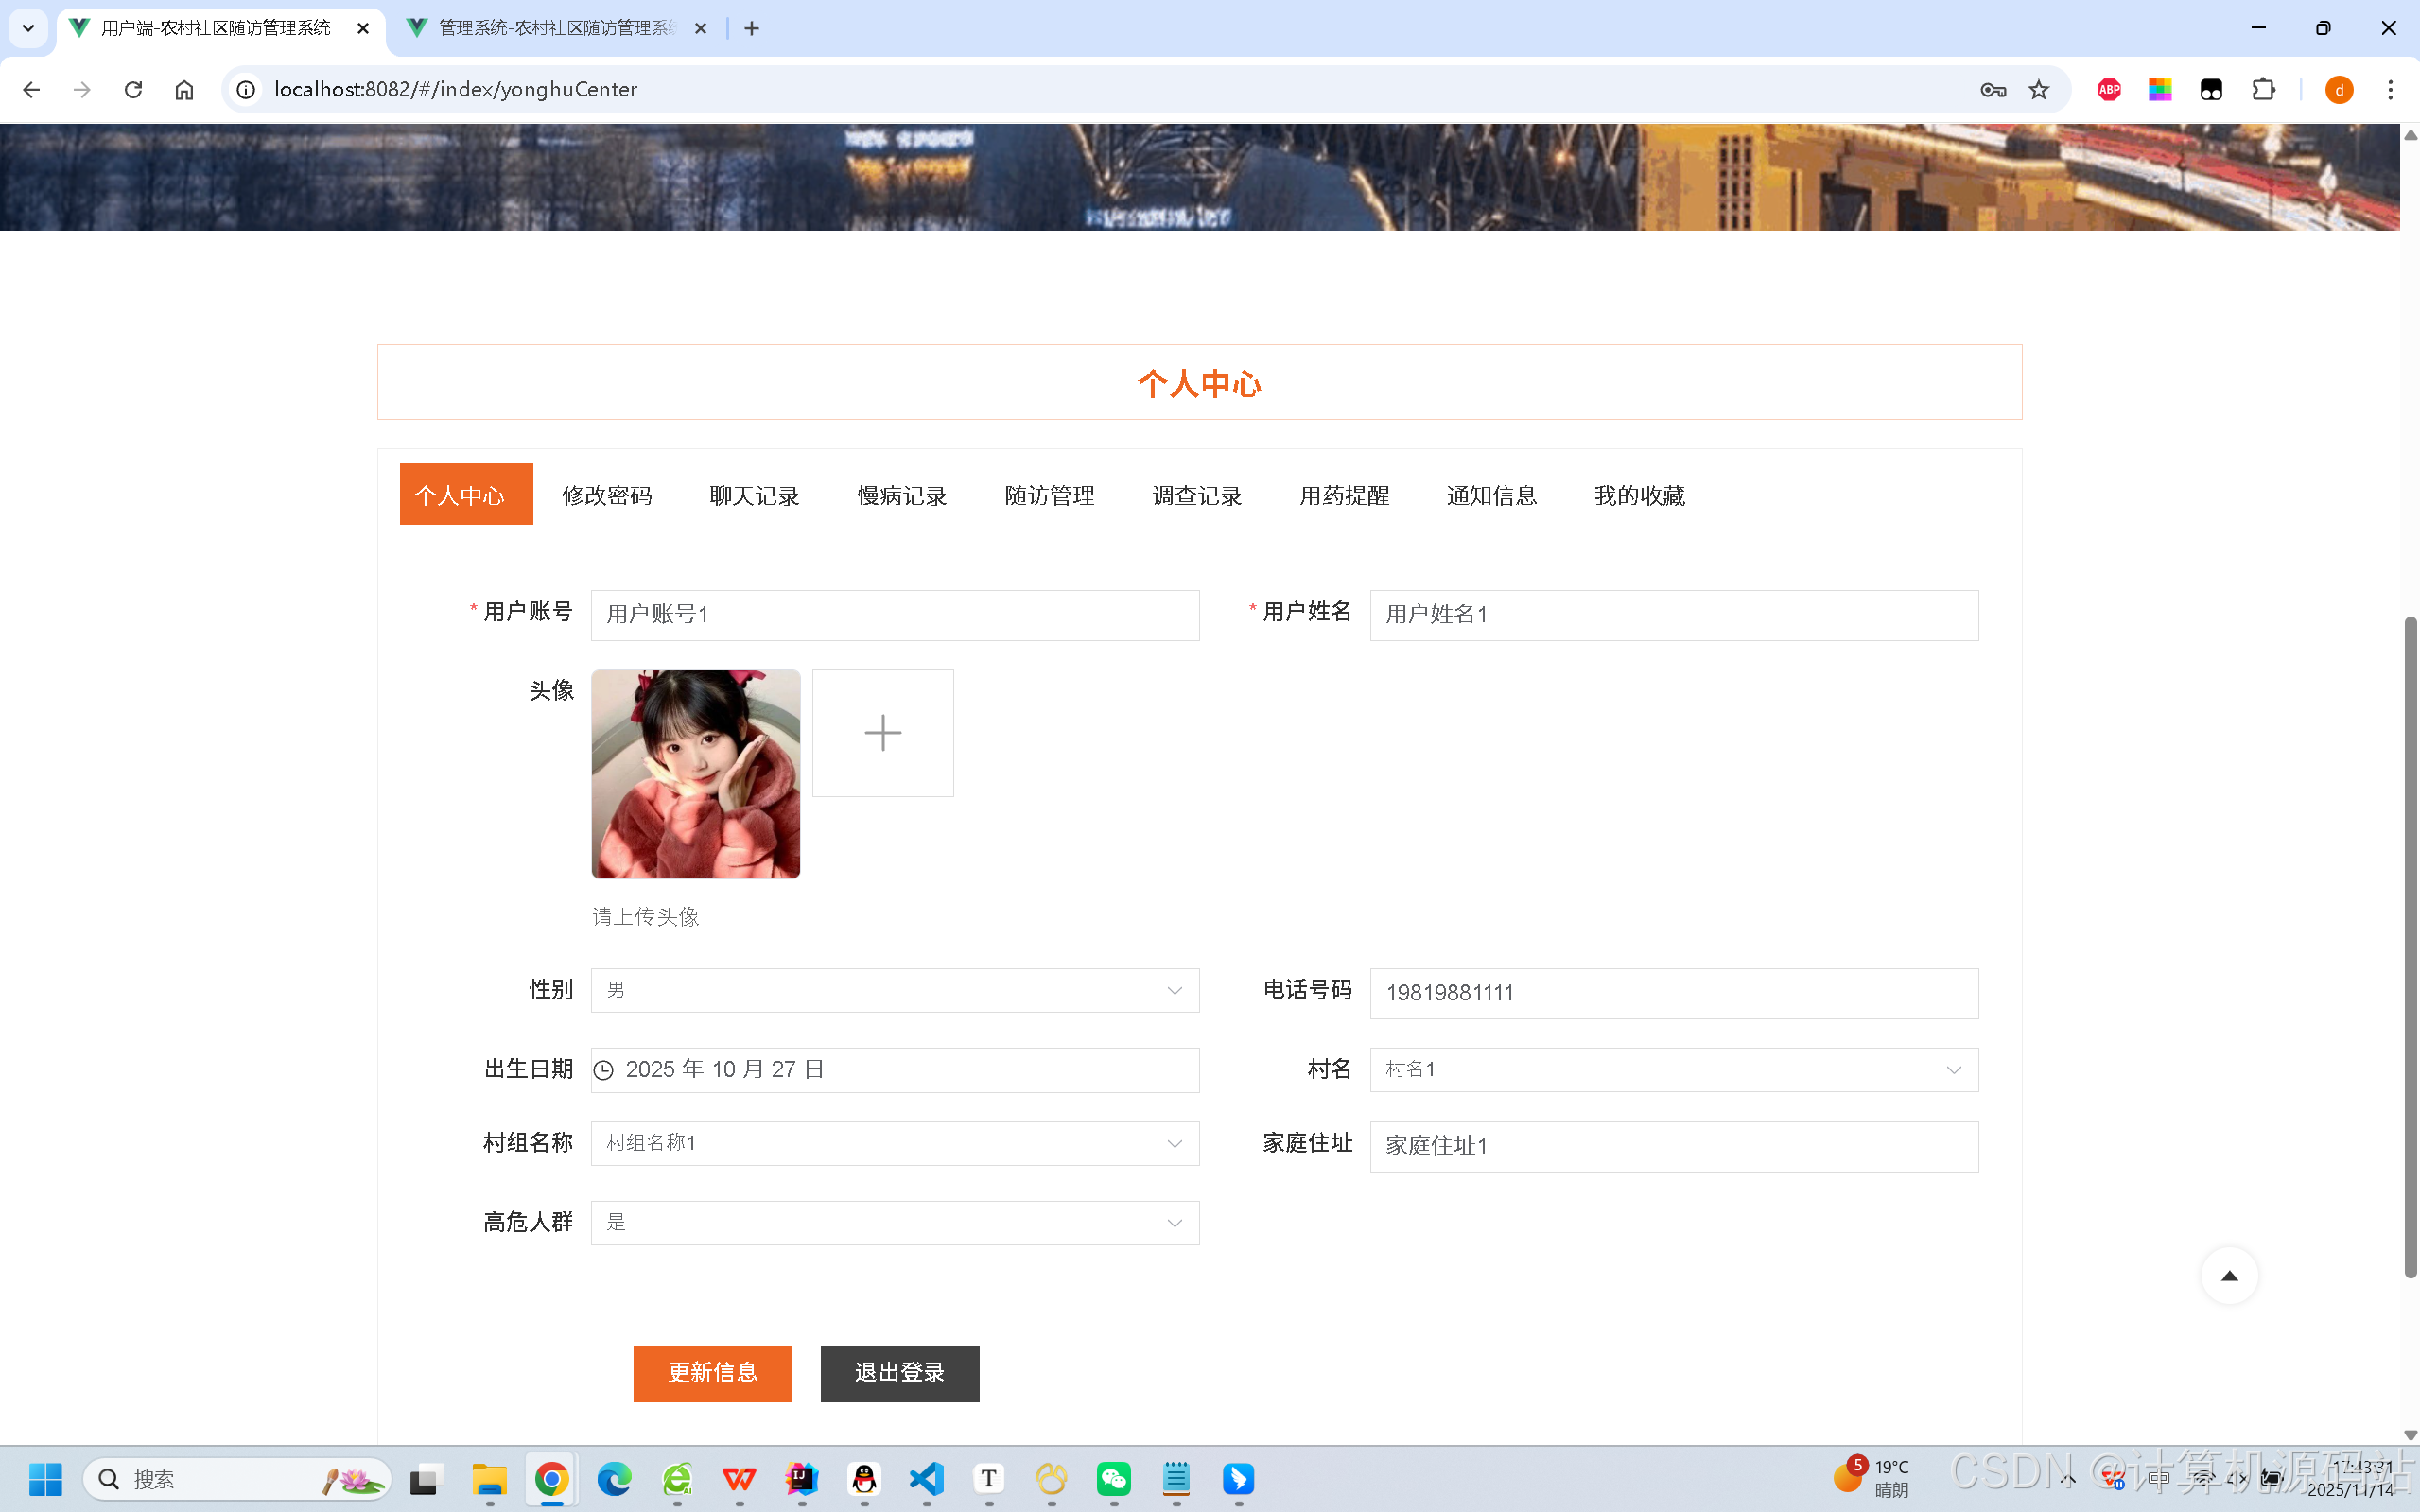Open the password key icon
The height and width of the screenshot is (1512, 2420).
coord(1992,90)
